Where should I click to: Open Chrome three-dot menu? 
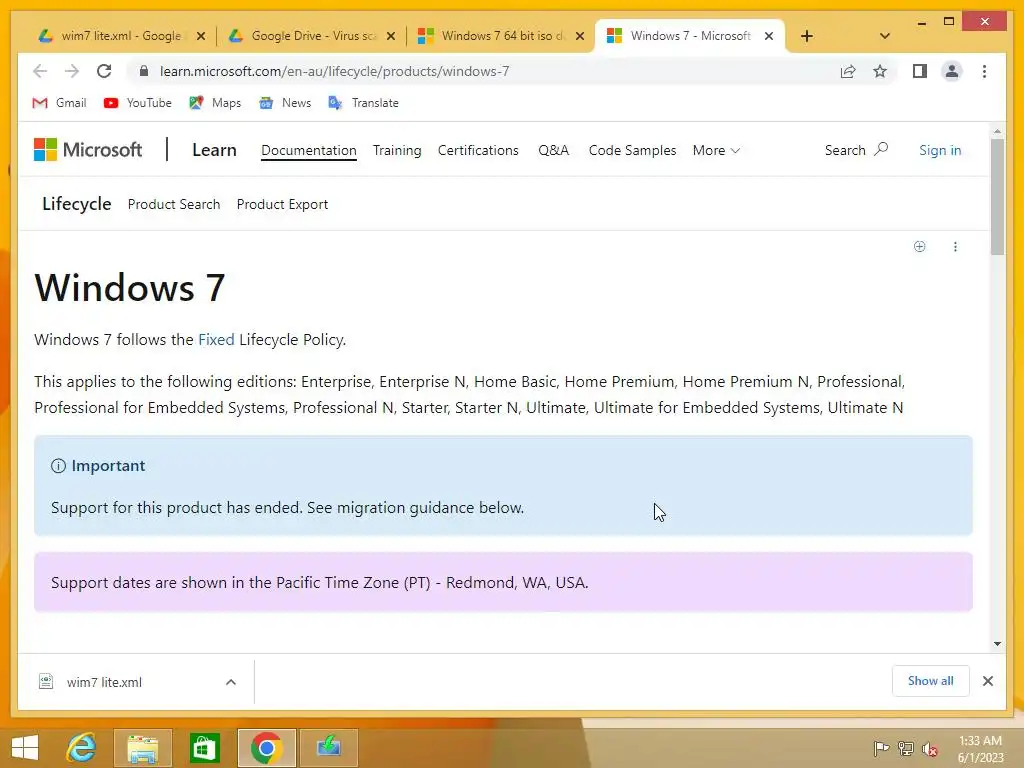(984, 71)
